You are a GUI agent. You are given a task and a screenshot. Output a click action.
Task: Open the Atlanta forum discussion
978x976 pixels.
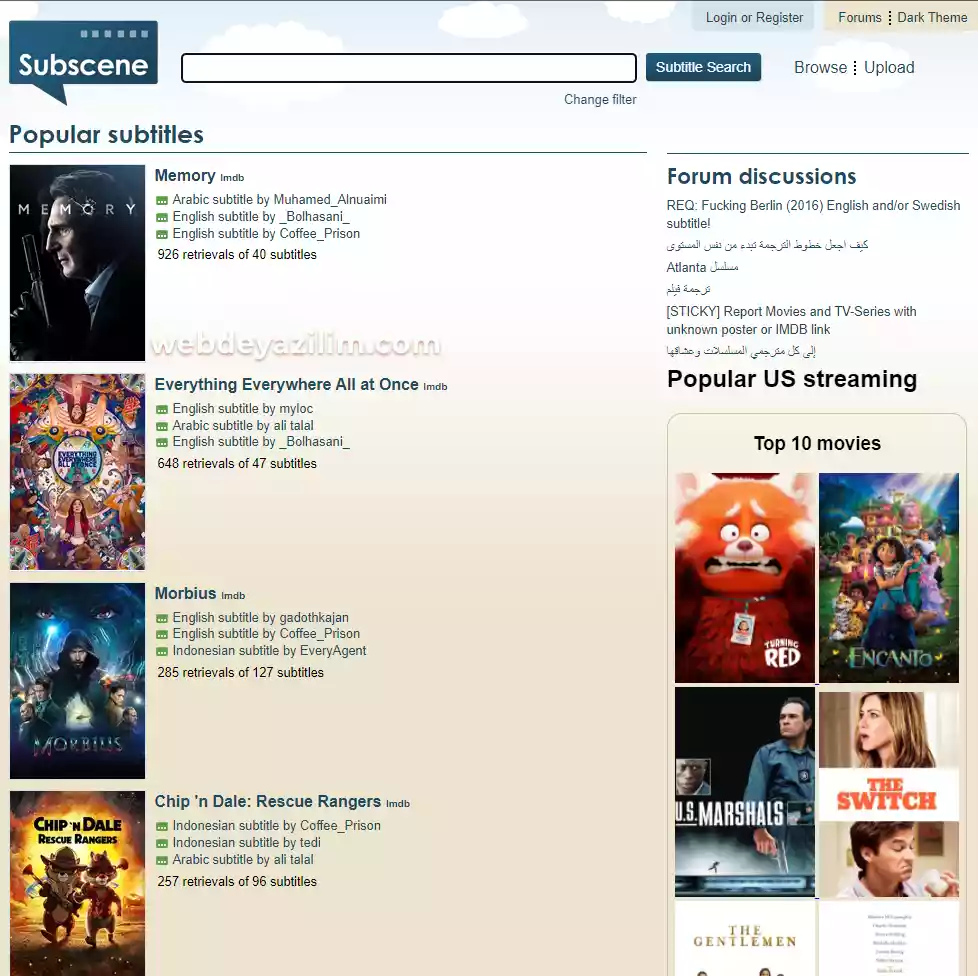702,267
